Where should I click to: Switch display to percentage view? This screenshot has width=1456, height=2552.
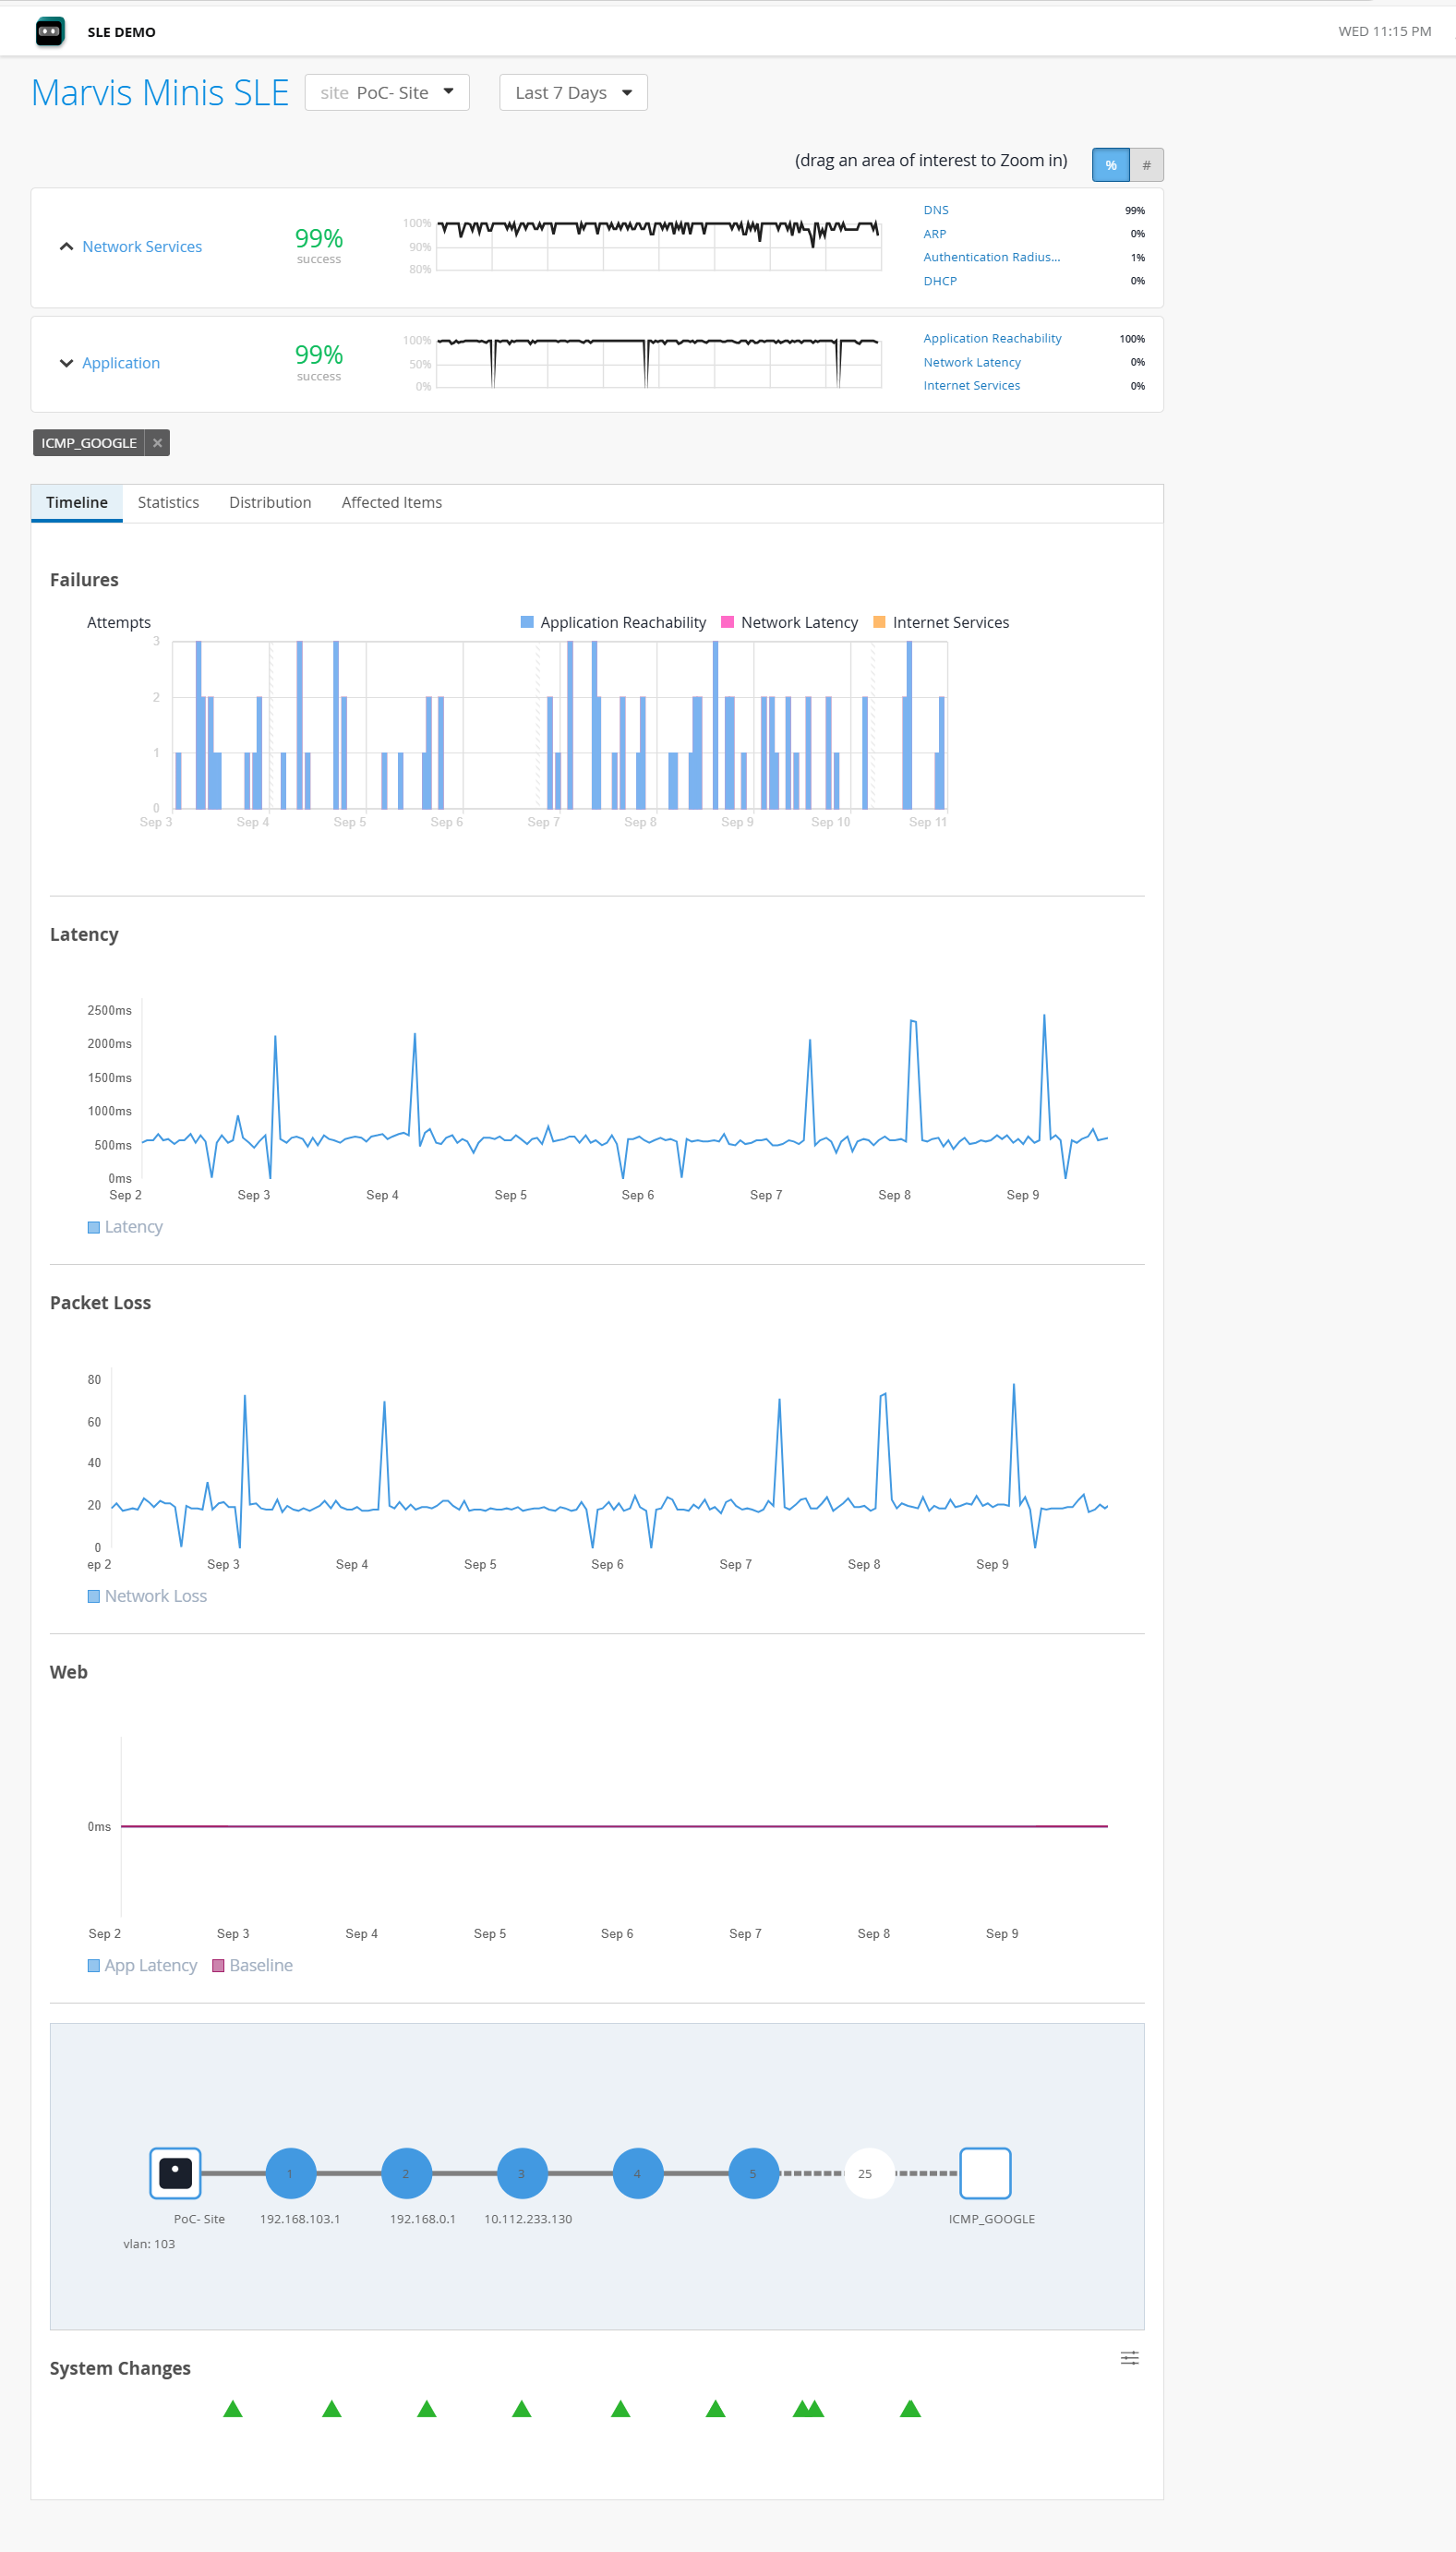[1110, 165]
